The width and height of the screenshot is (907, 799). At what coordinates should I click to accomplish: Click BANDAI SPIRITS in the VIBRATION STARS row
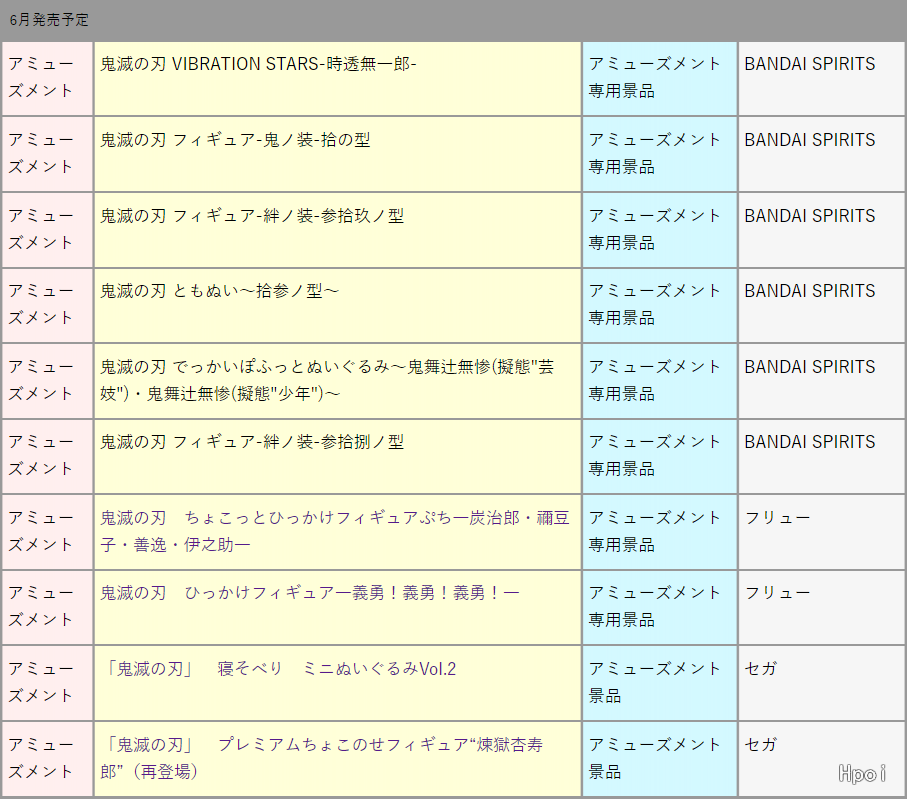[809, 64]
